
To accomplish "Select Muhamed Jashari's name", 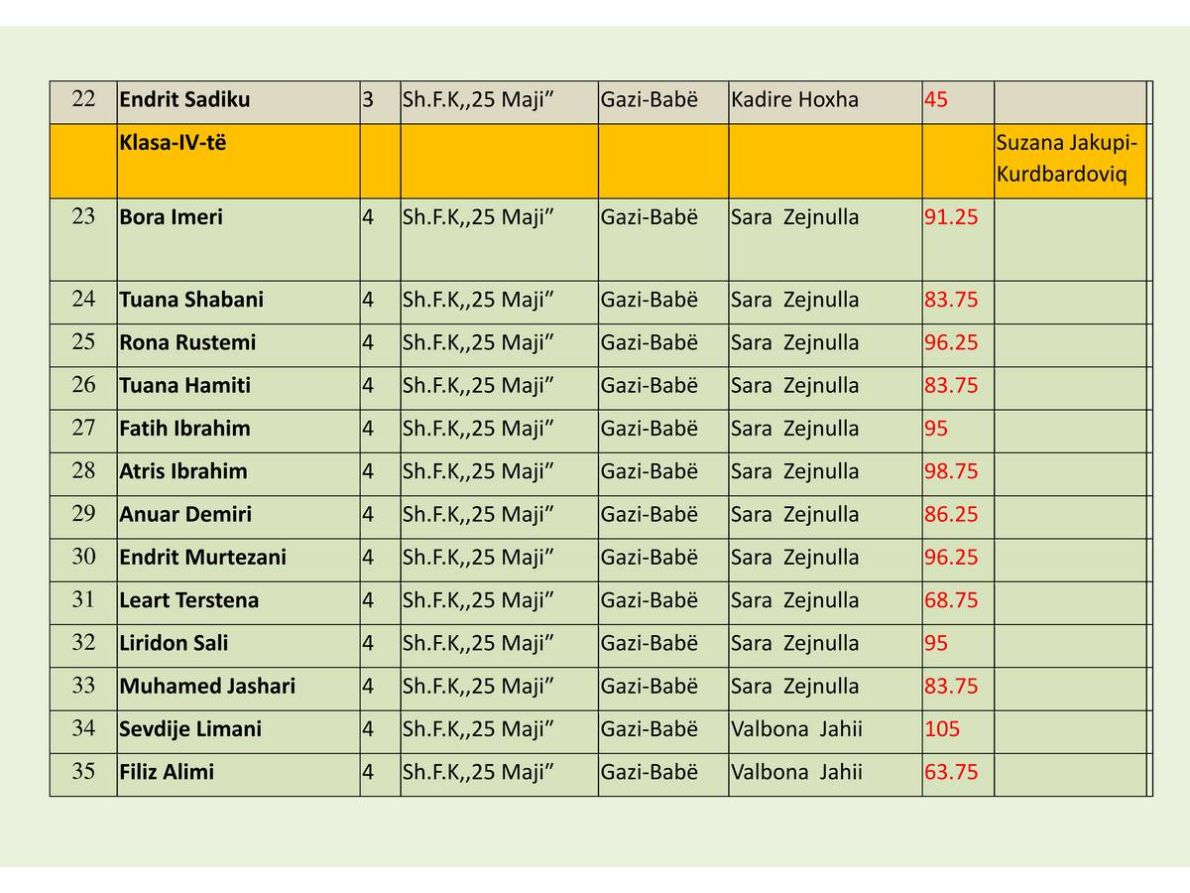I will pyautogui.click(x=207, y=686).
